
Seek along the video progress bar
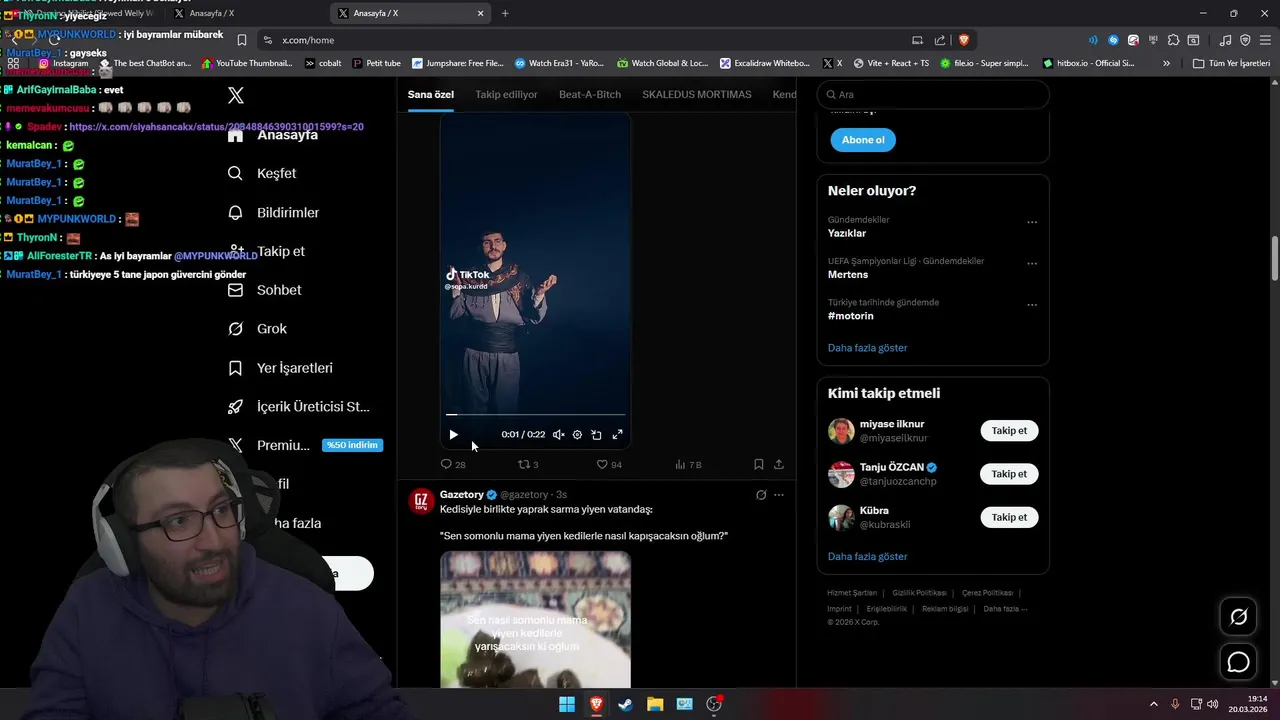coord(535,414)
